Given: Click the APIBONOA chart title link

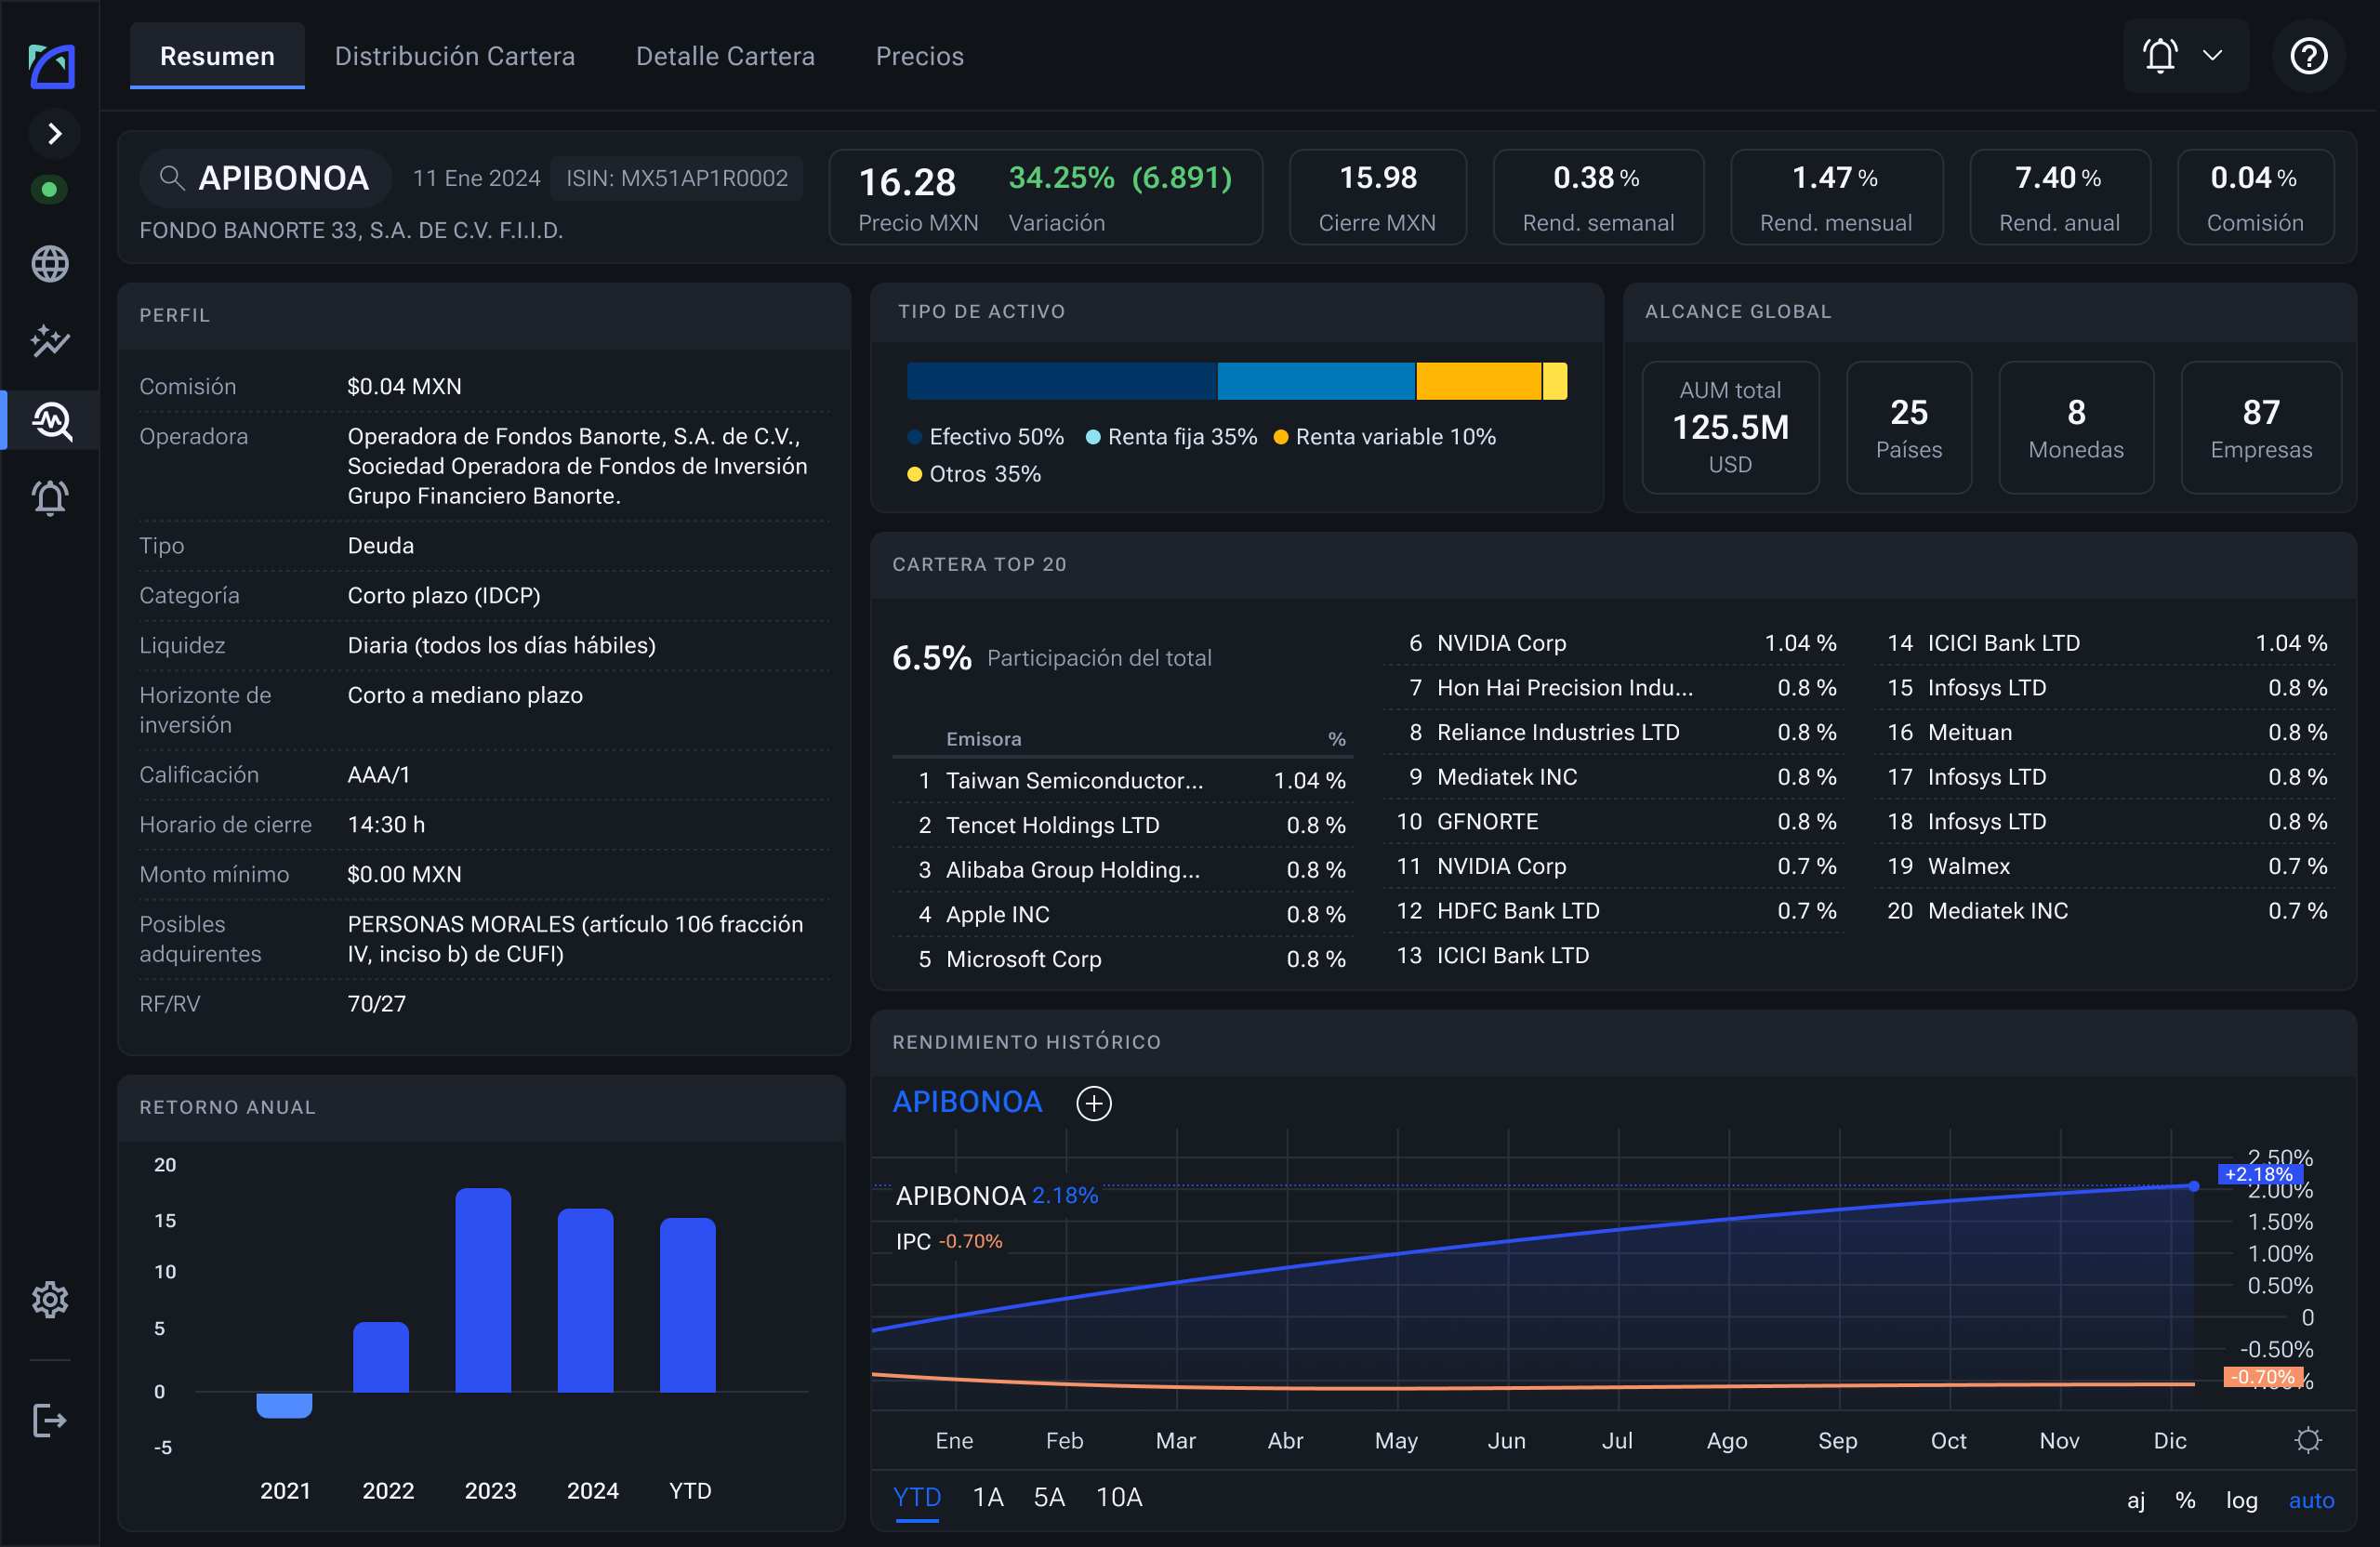Looking at the screenshot, I should tap(967, 1102).
